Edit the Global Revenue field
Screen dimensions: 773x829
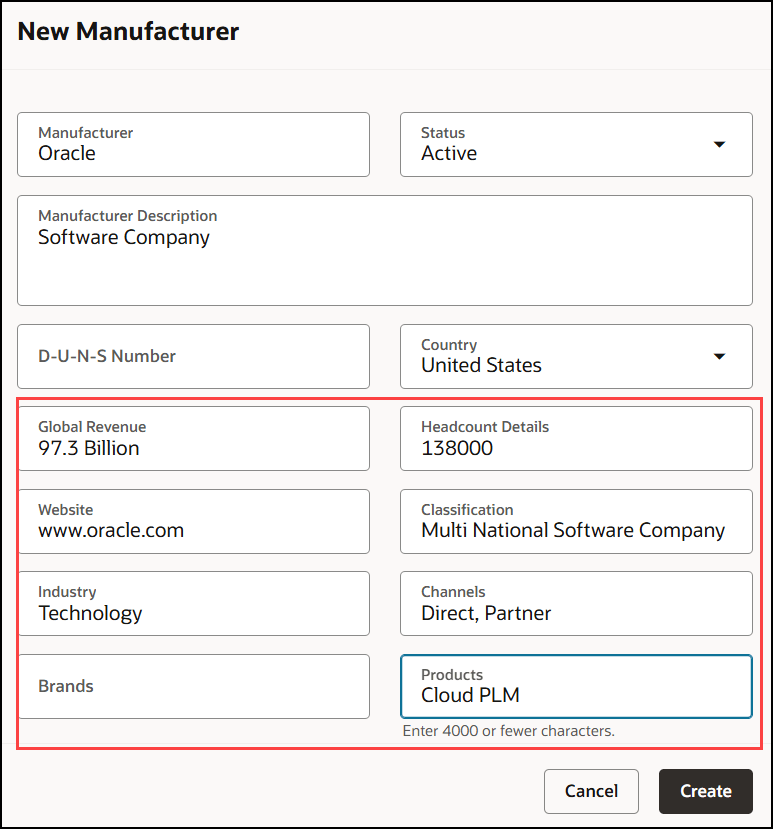point(194,438)
